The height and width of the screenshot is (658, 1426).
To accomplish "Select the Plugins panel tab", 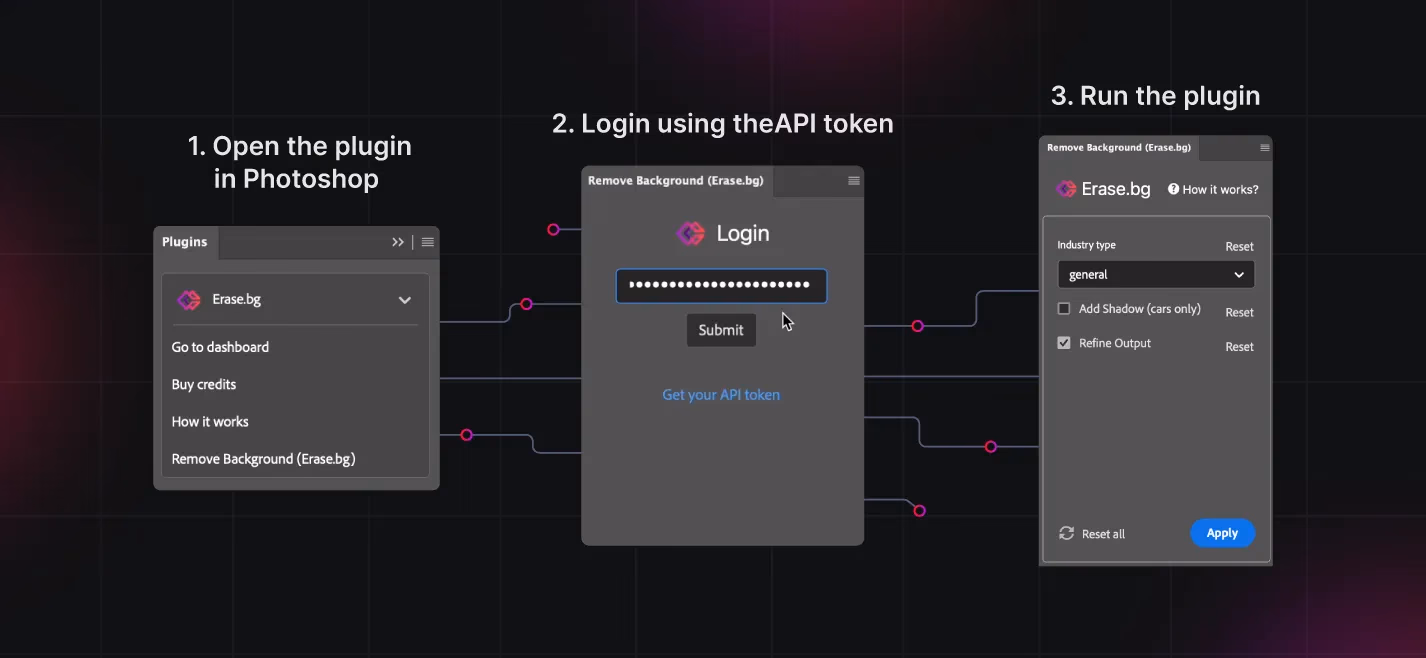I will (185, 242).
